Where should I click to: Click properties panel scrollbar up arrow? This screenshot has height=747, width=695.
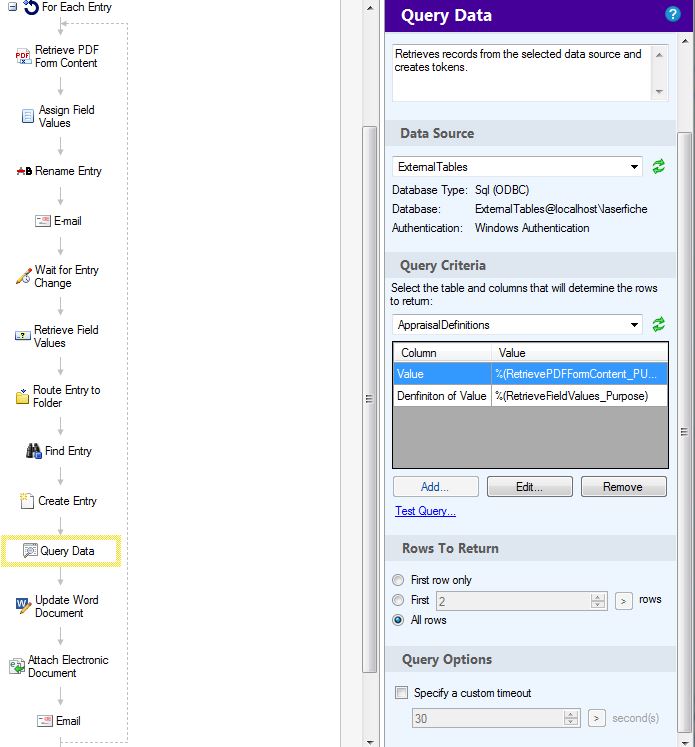point(685,41)
